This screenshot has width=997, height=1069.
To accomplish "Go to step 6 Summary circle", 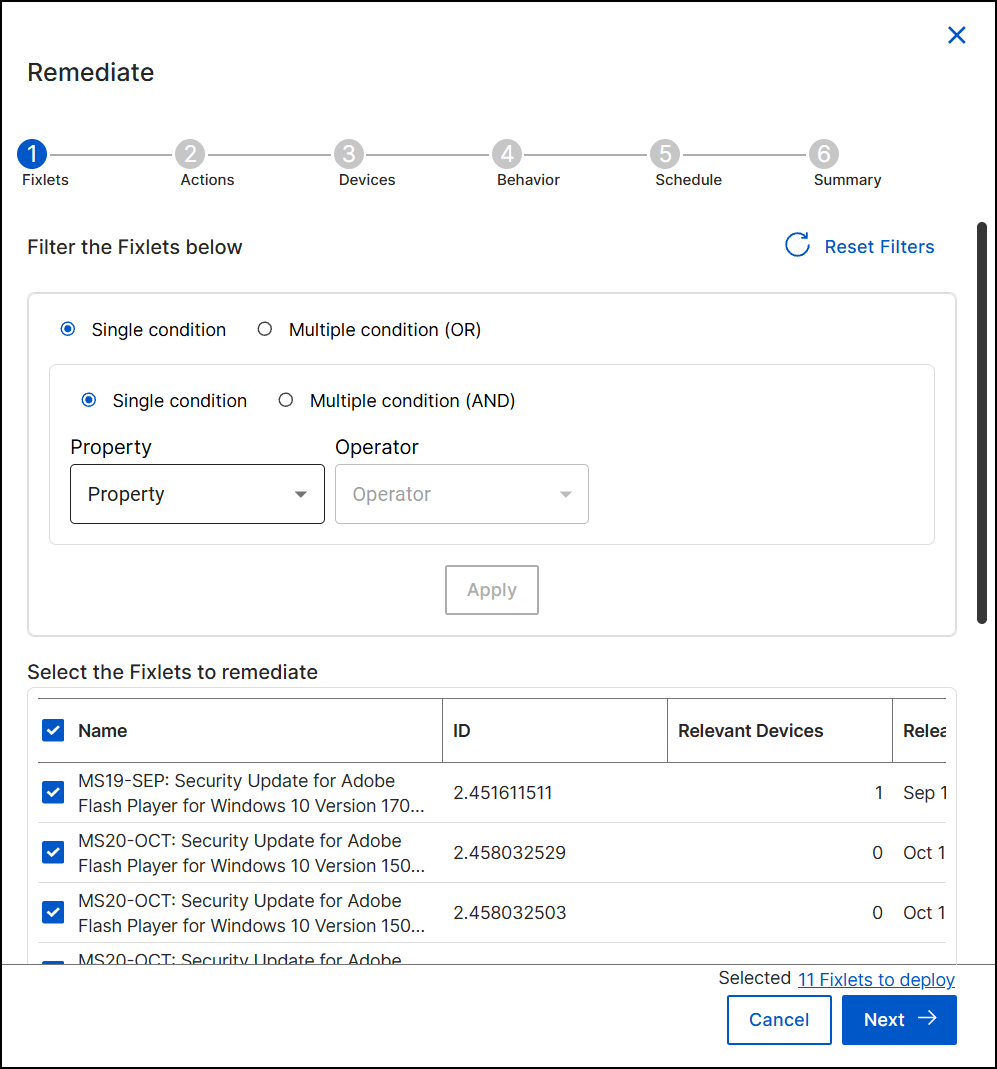I will [x=823, y=154].
